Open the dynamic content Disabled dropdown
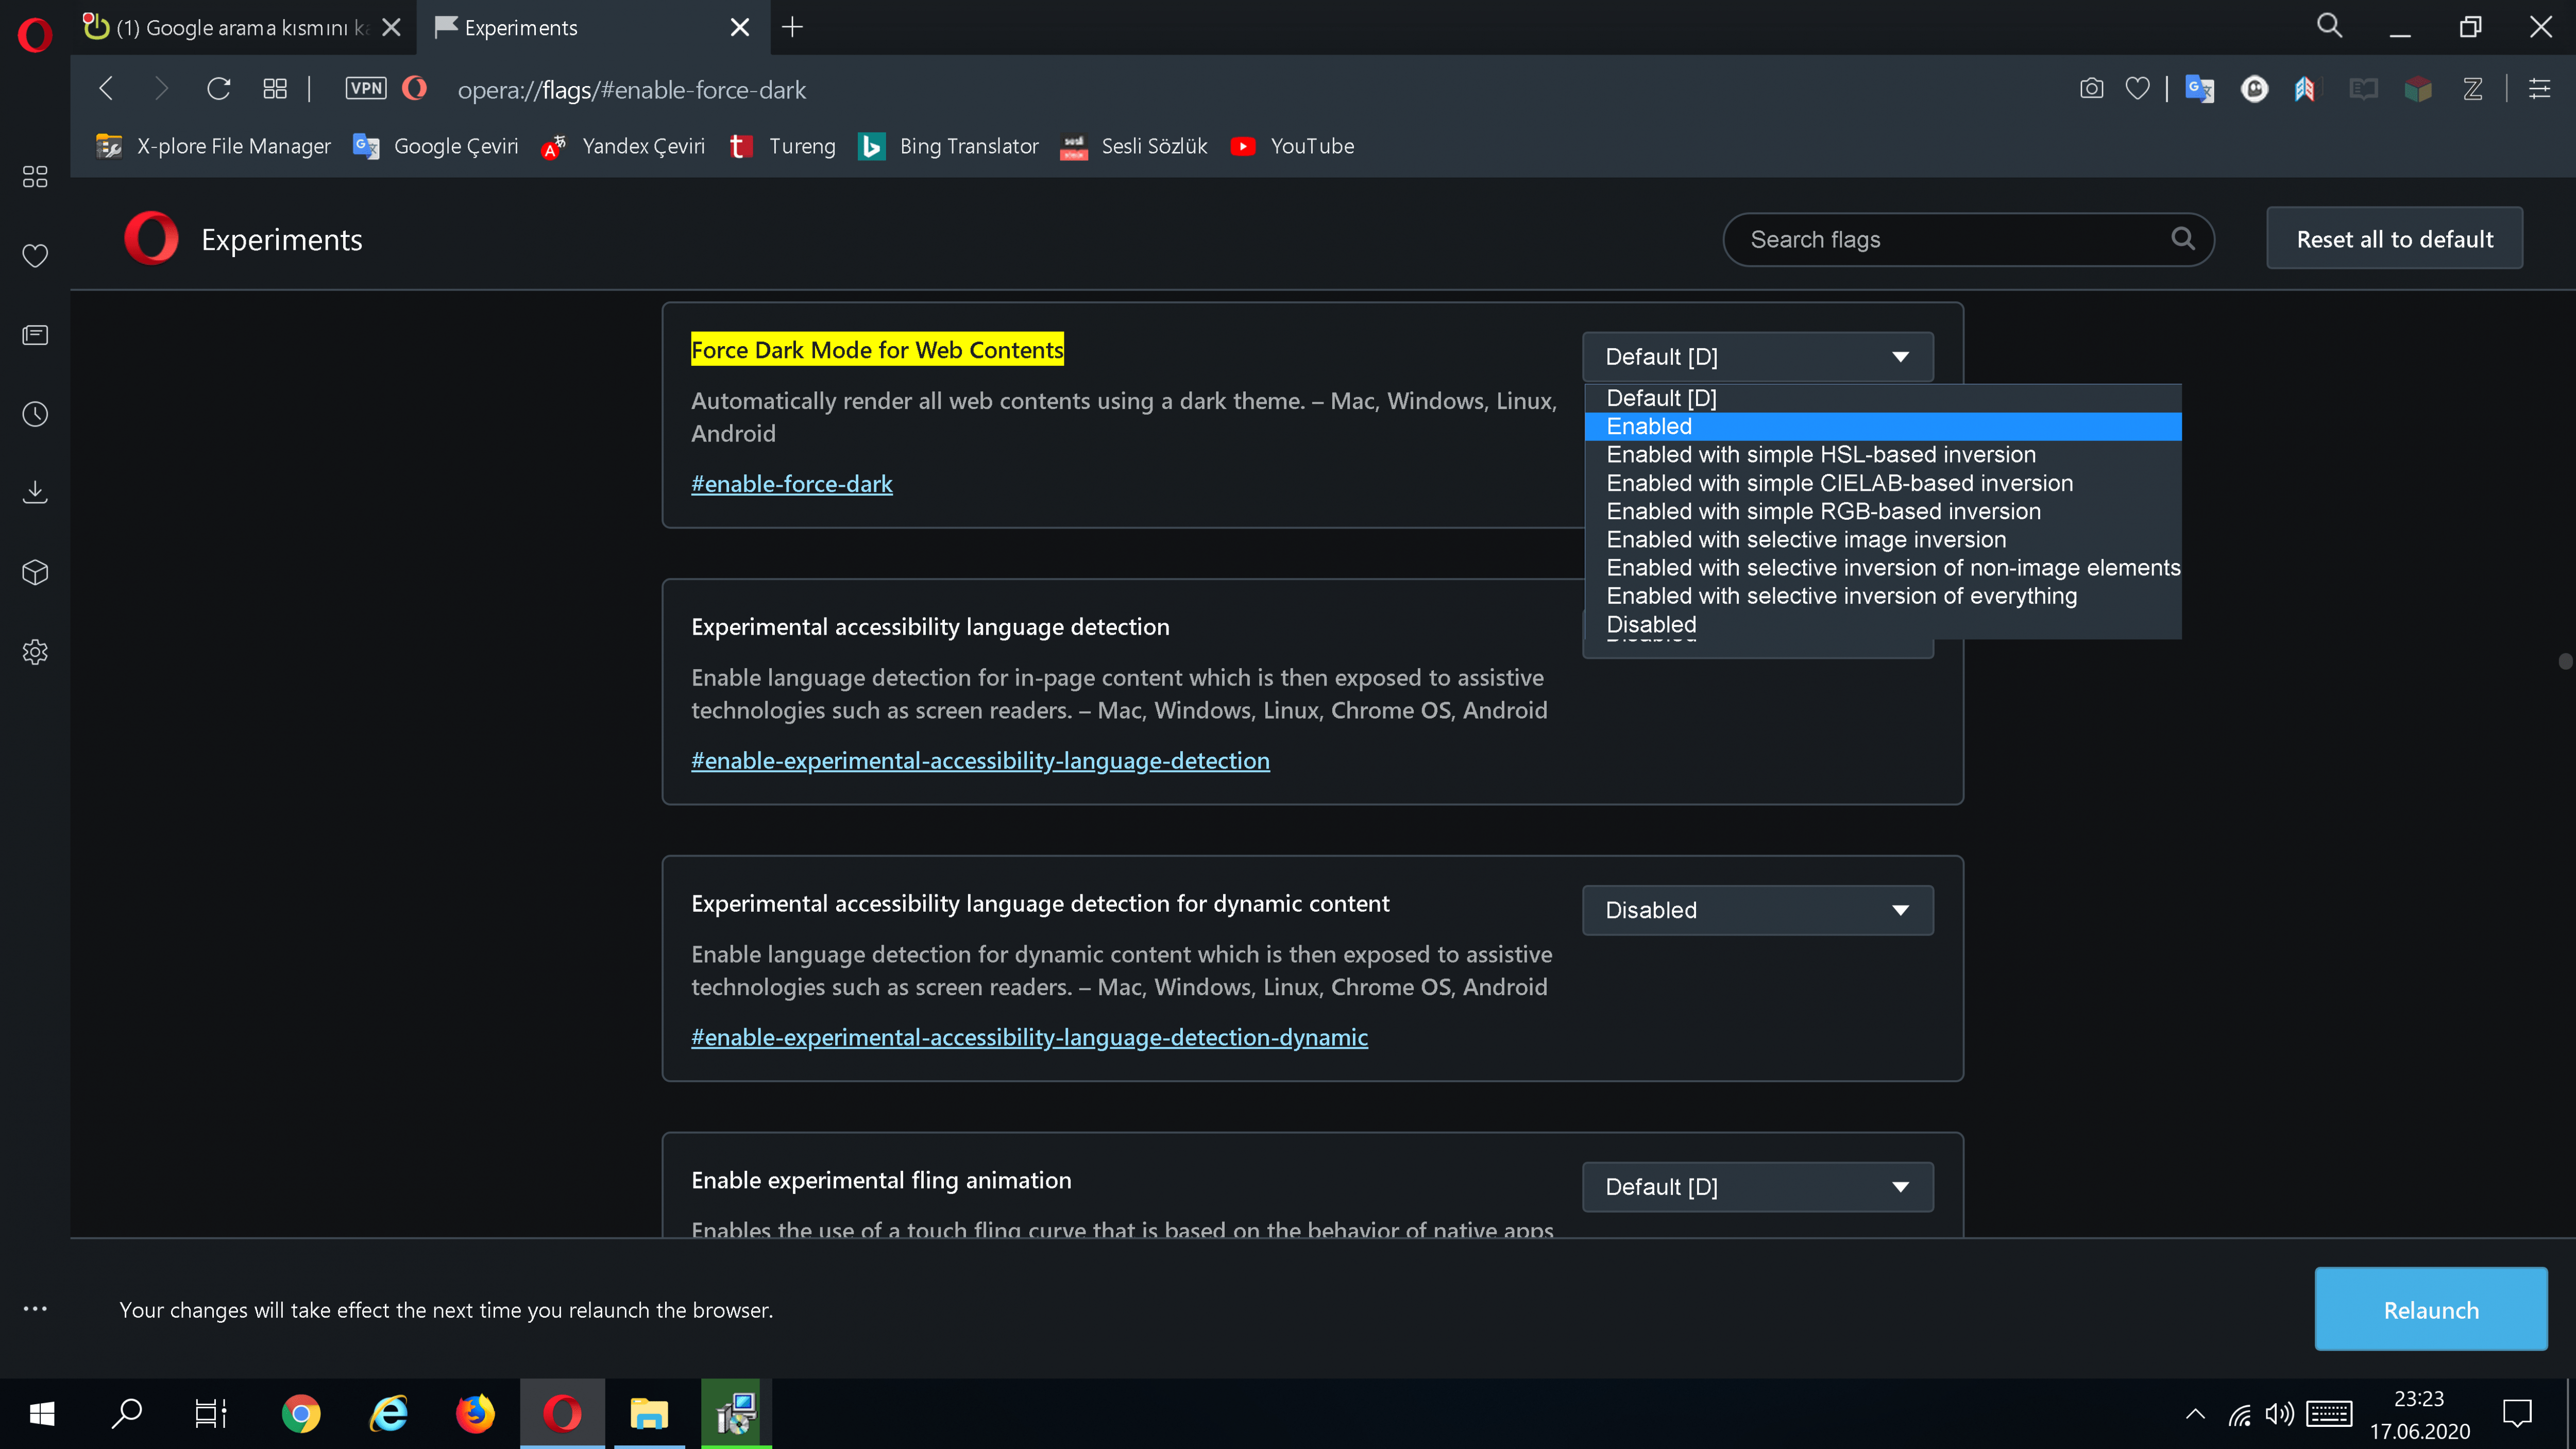This screenshot has height=1449, width=2576. pos(1757,910)
